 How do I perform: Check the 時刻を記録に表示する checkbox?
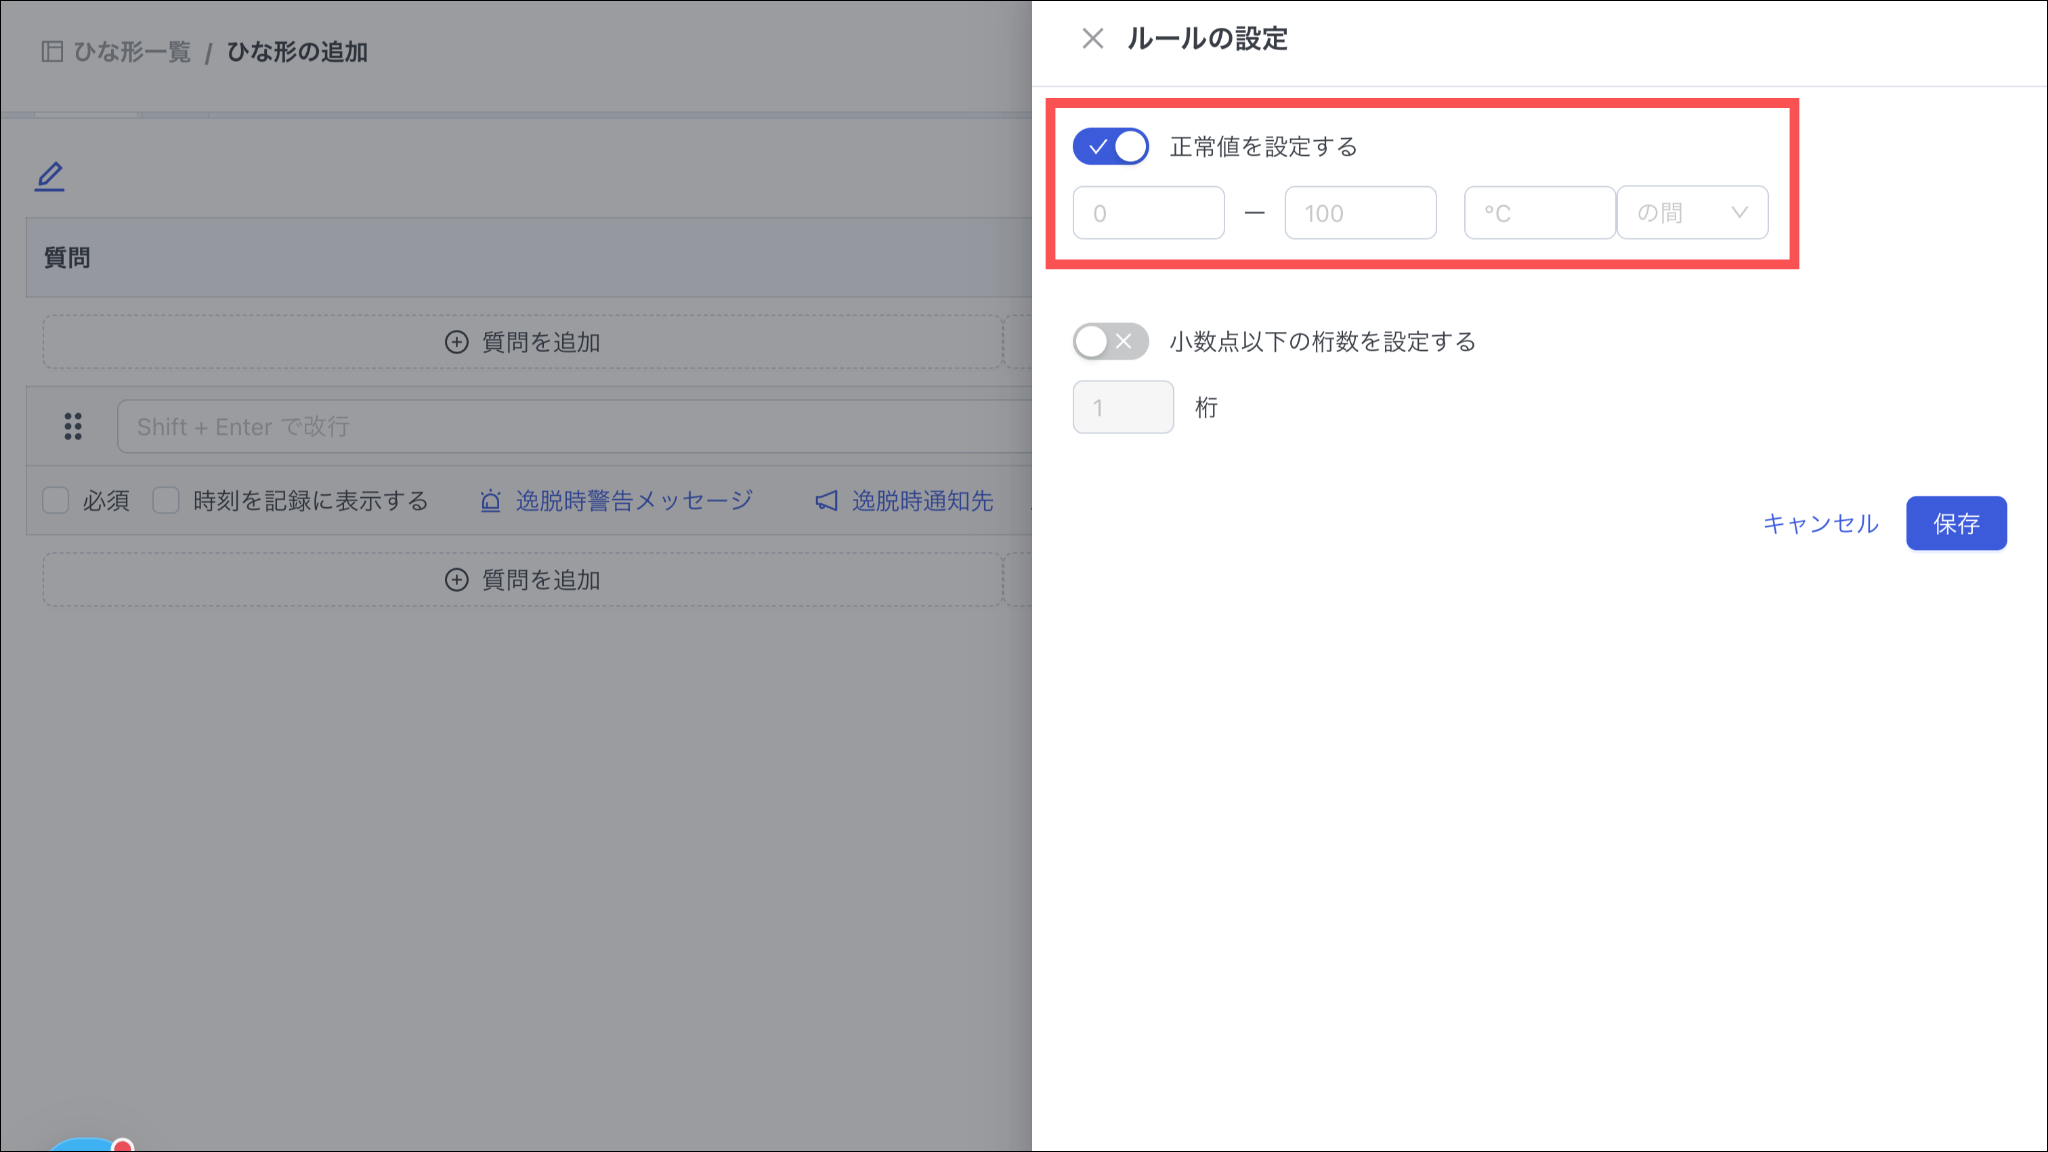pyautogui.click(x=166, y=501)
